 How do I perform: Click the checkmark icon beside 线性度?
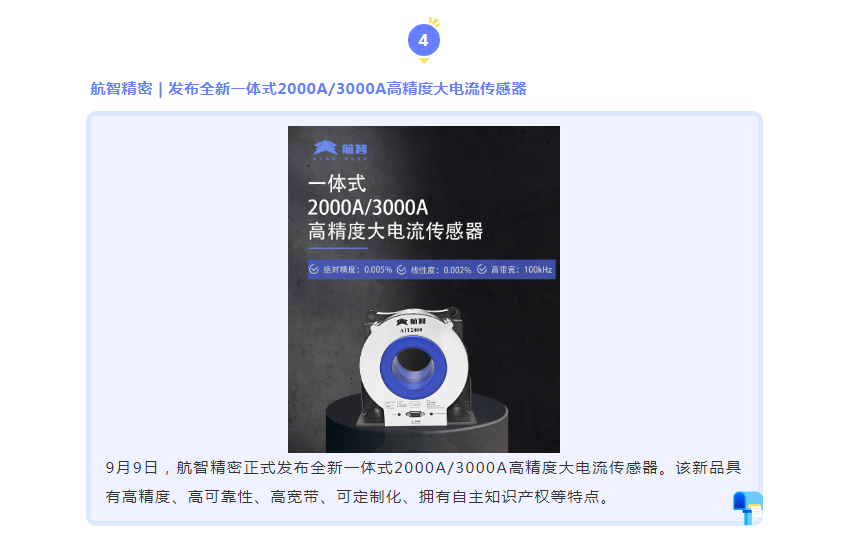pyautogui.click(x=401, y=270)
